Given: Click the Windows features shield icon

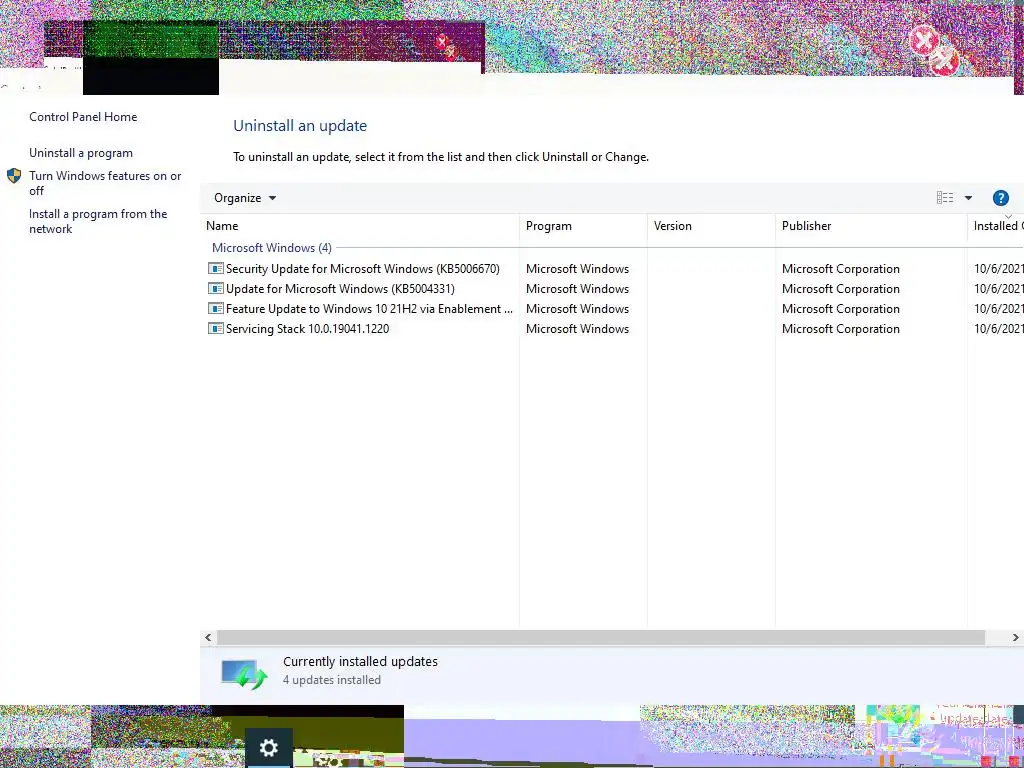Looking at the screenshot, I should (x=14, y=176).
